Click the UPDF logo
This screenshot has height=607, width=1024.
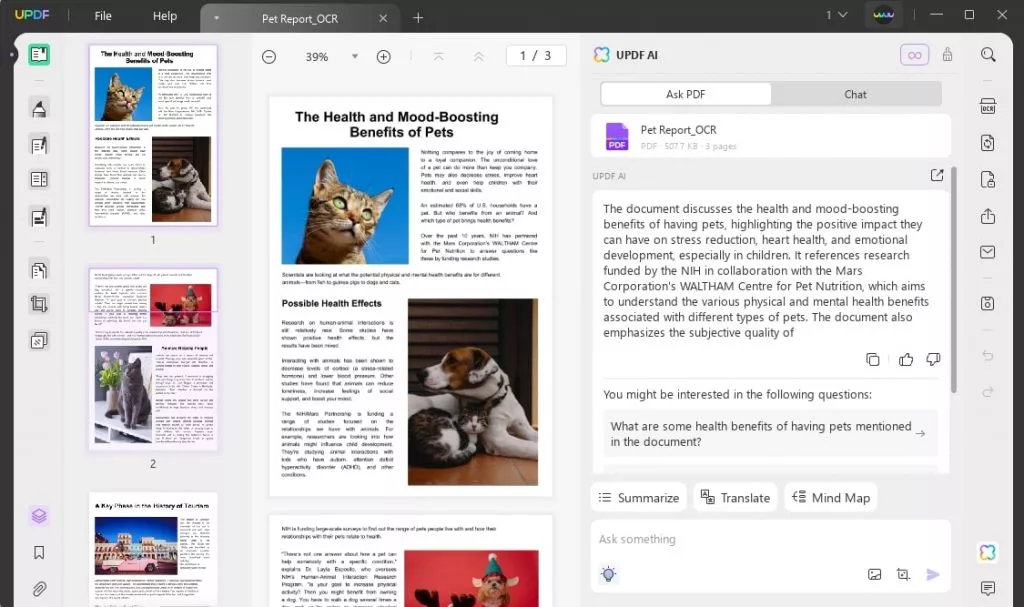point(31,14)
